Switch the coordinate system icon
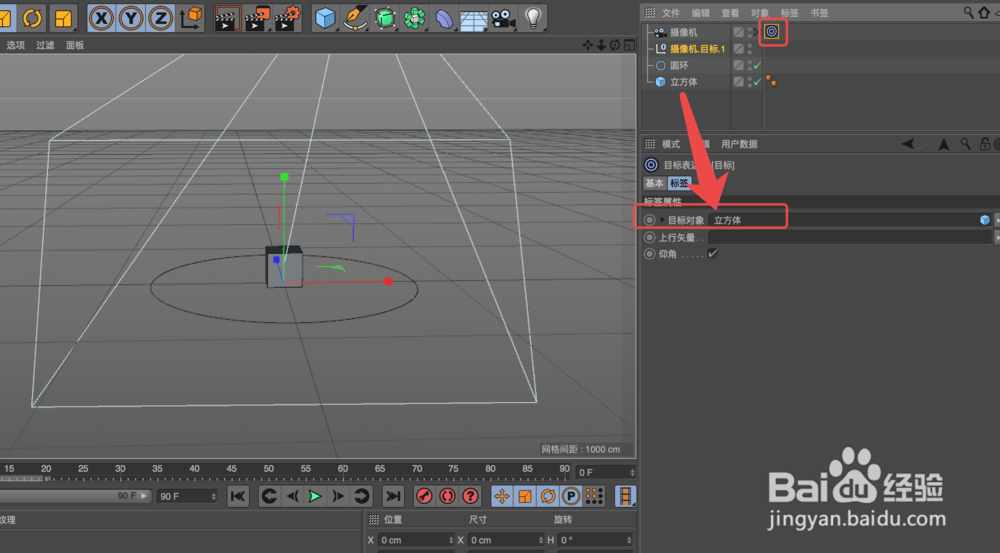Image resolution: width=1000 pixels, height=553 pixels. 191,18
